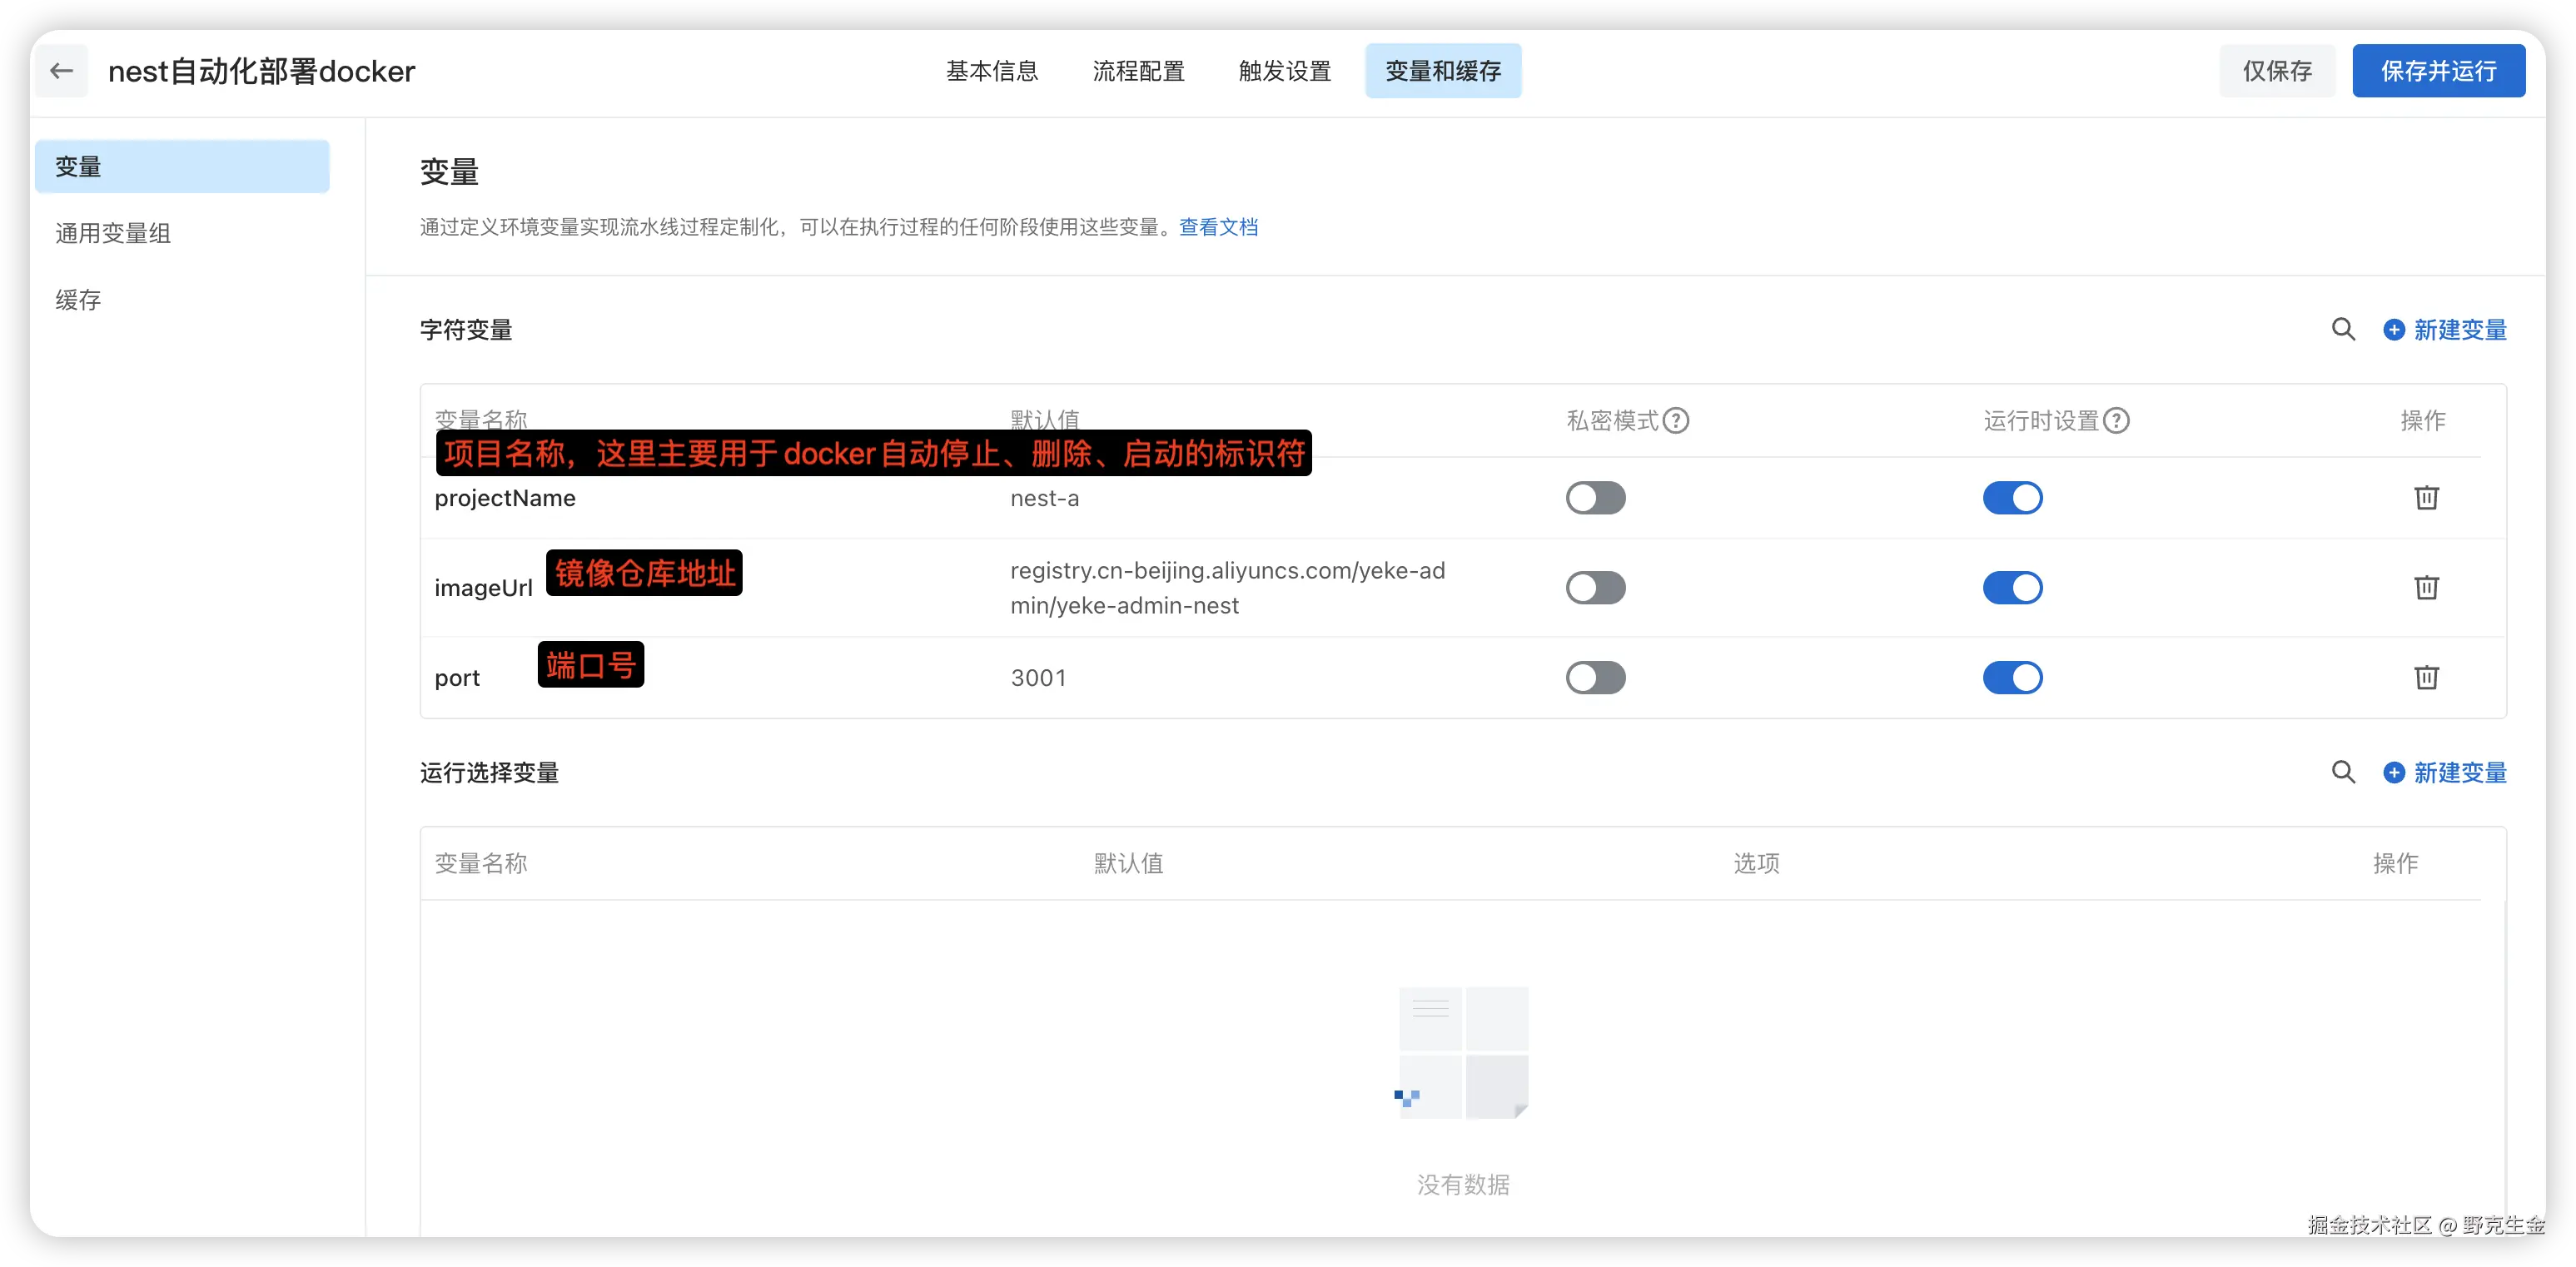Click the back arrow beside pipeline title
This screenshot has height=1267, width=2576.
tap(62, 71)
